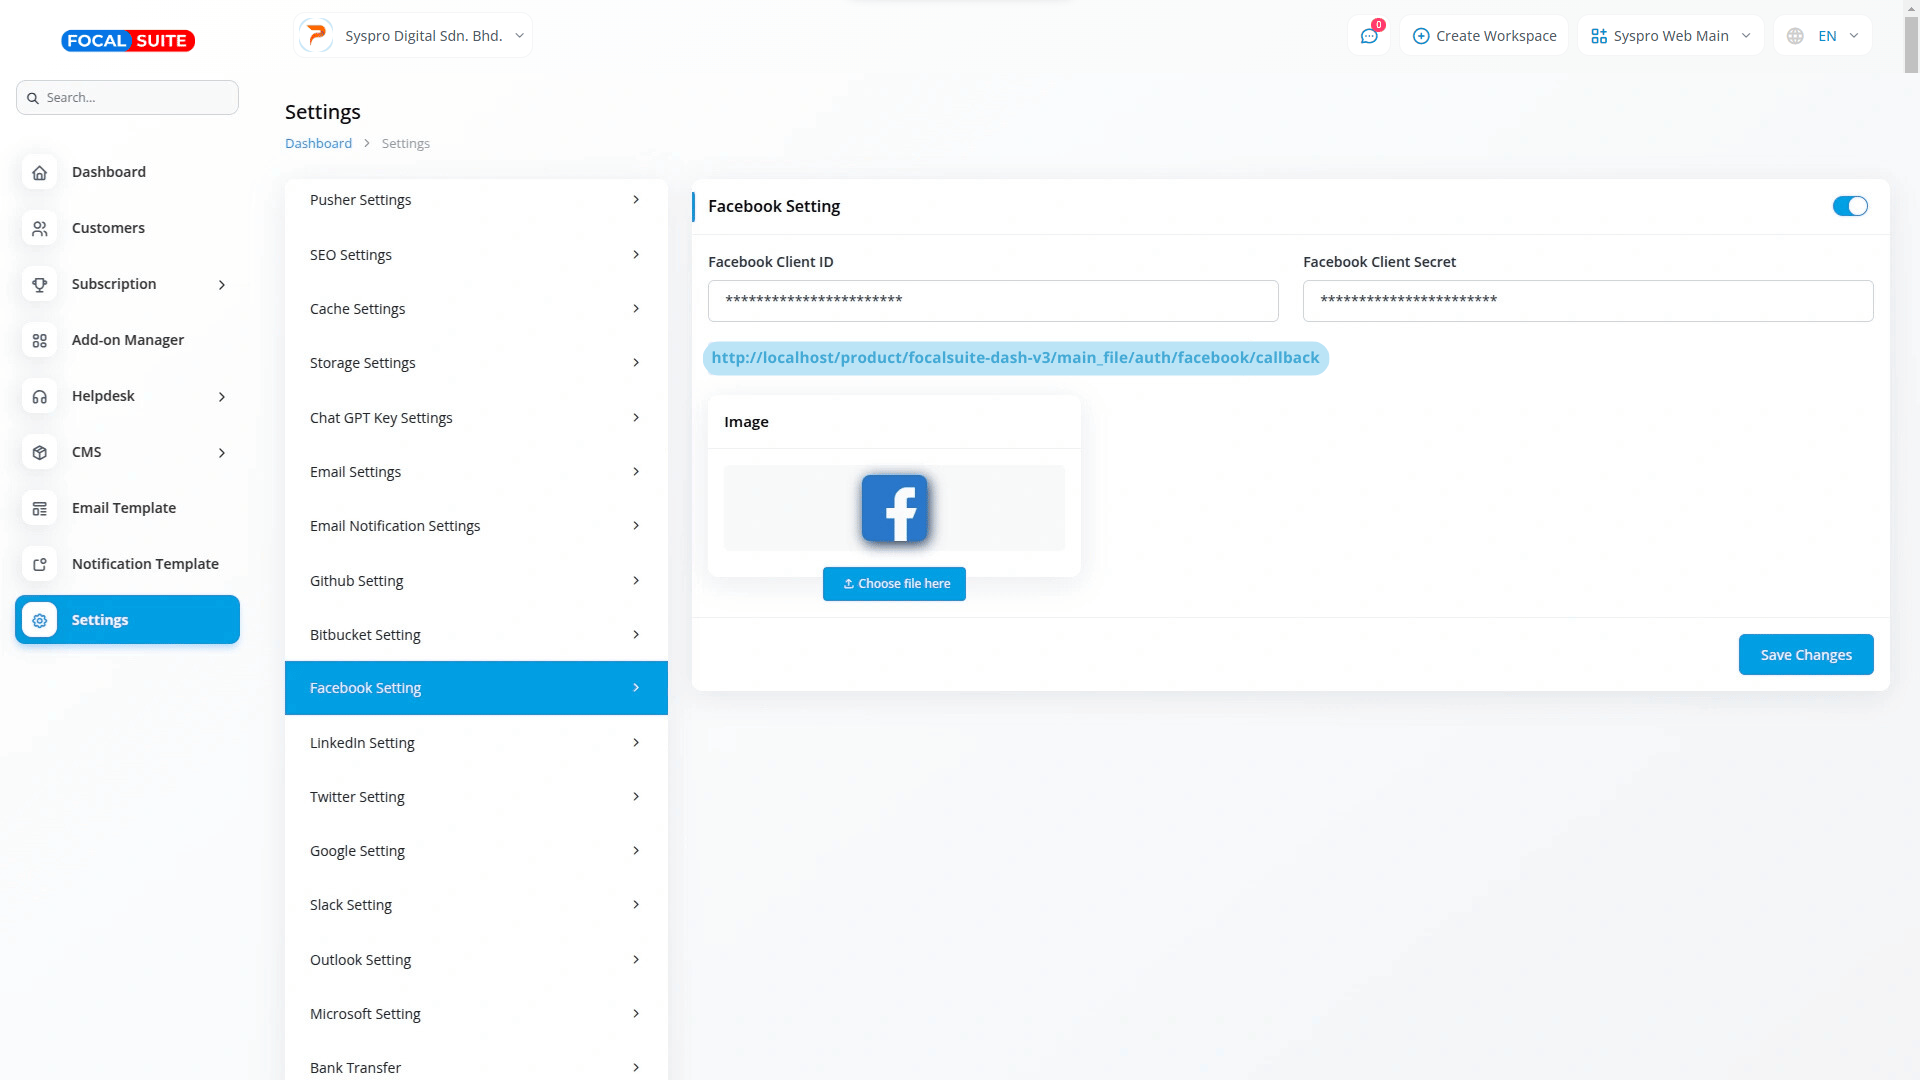
Task: Click the Notification Template icon
Action: point(40,564)
